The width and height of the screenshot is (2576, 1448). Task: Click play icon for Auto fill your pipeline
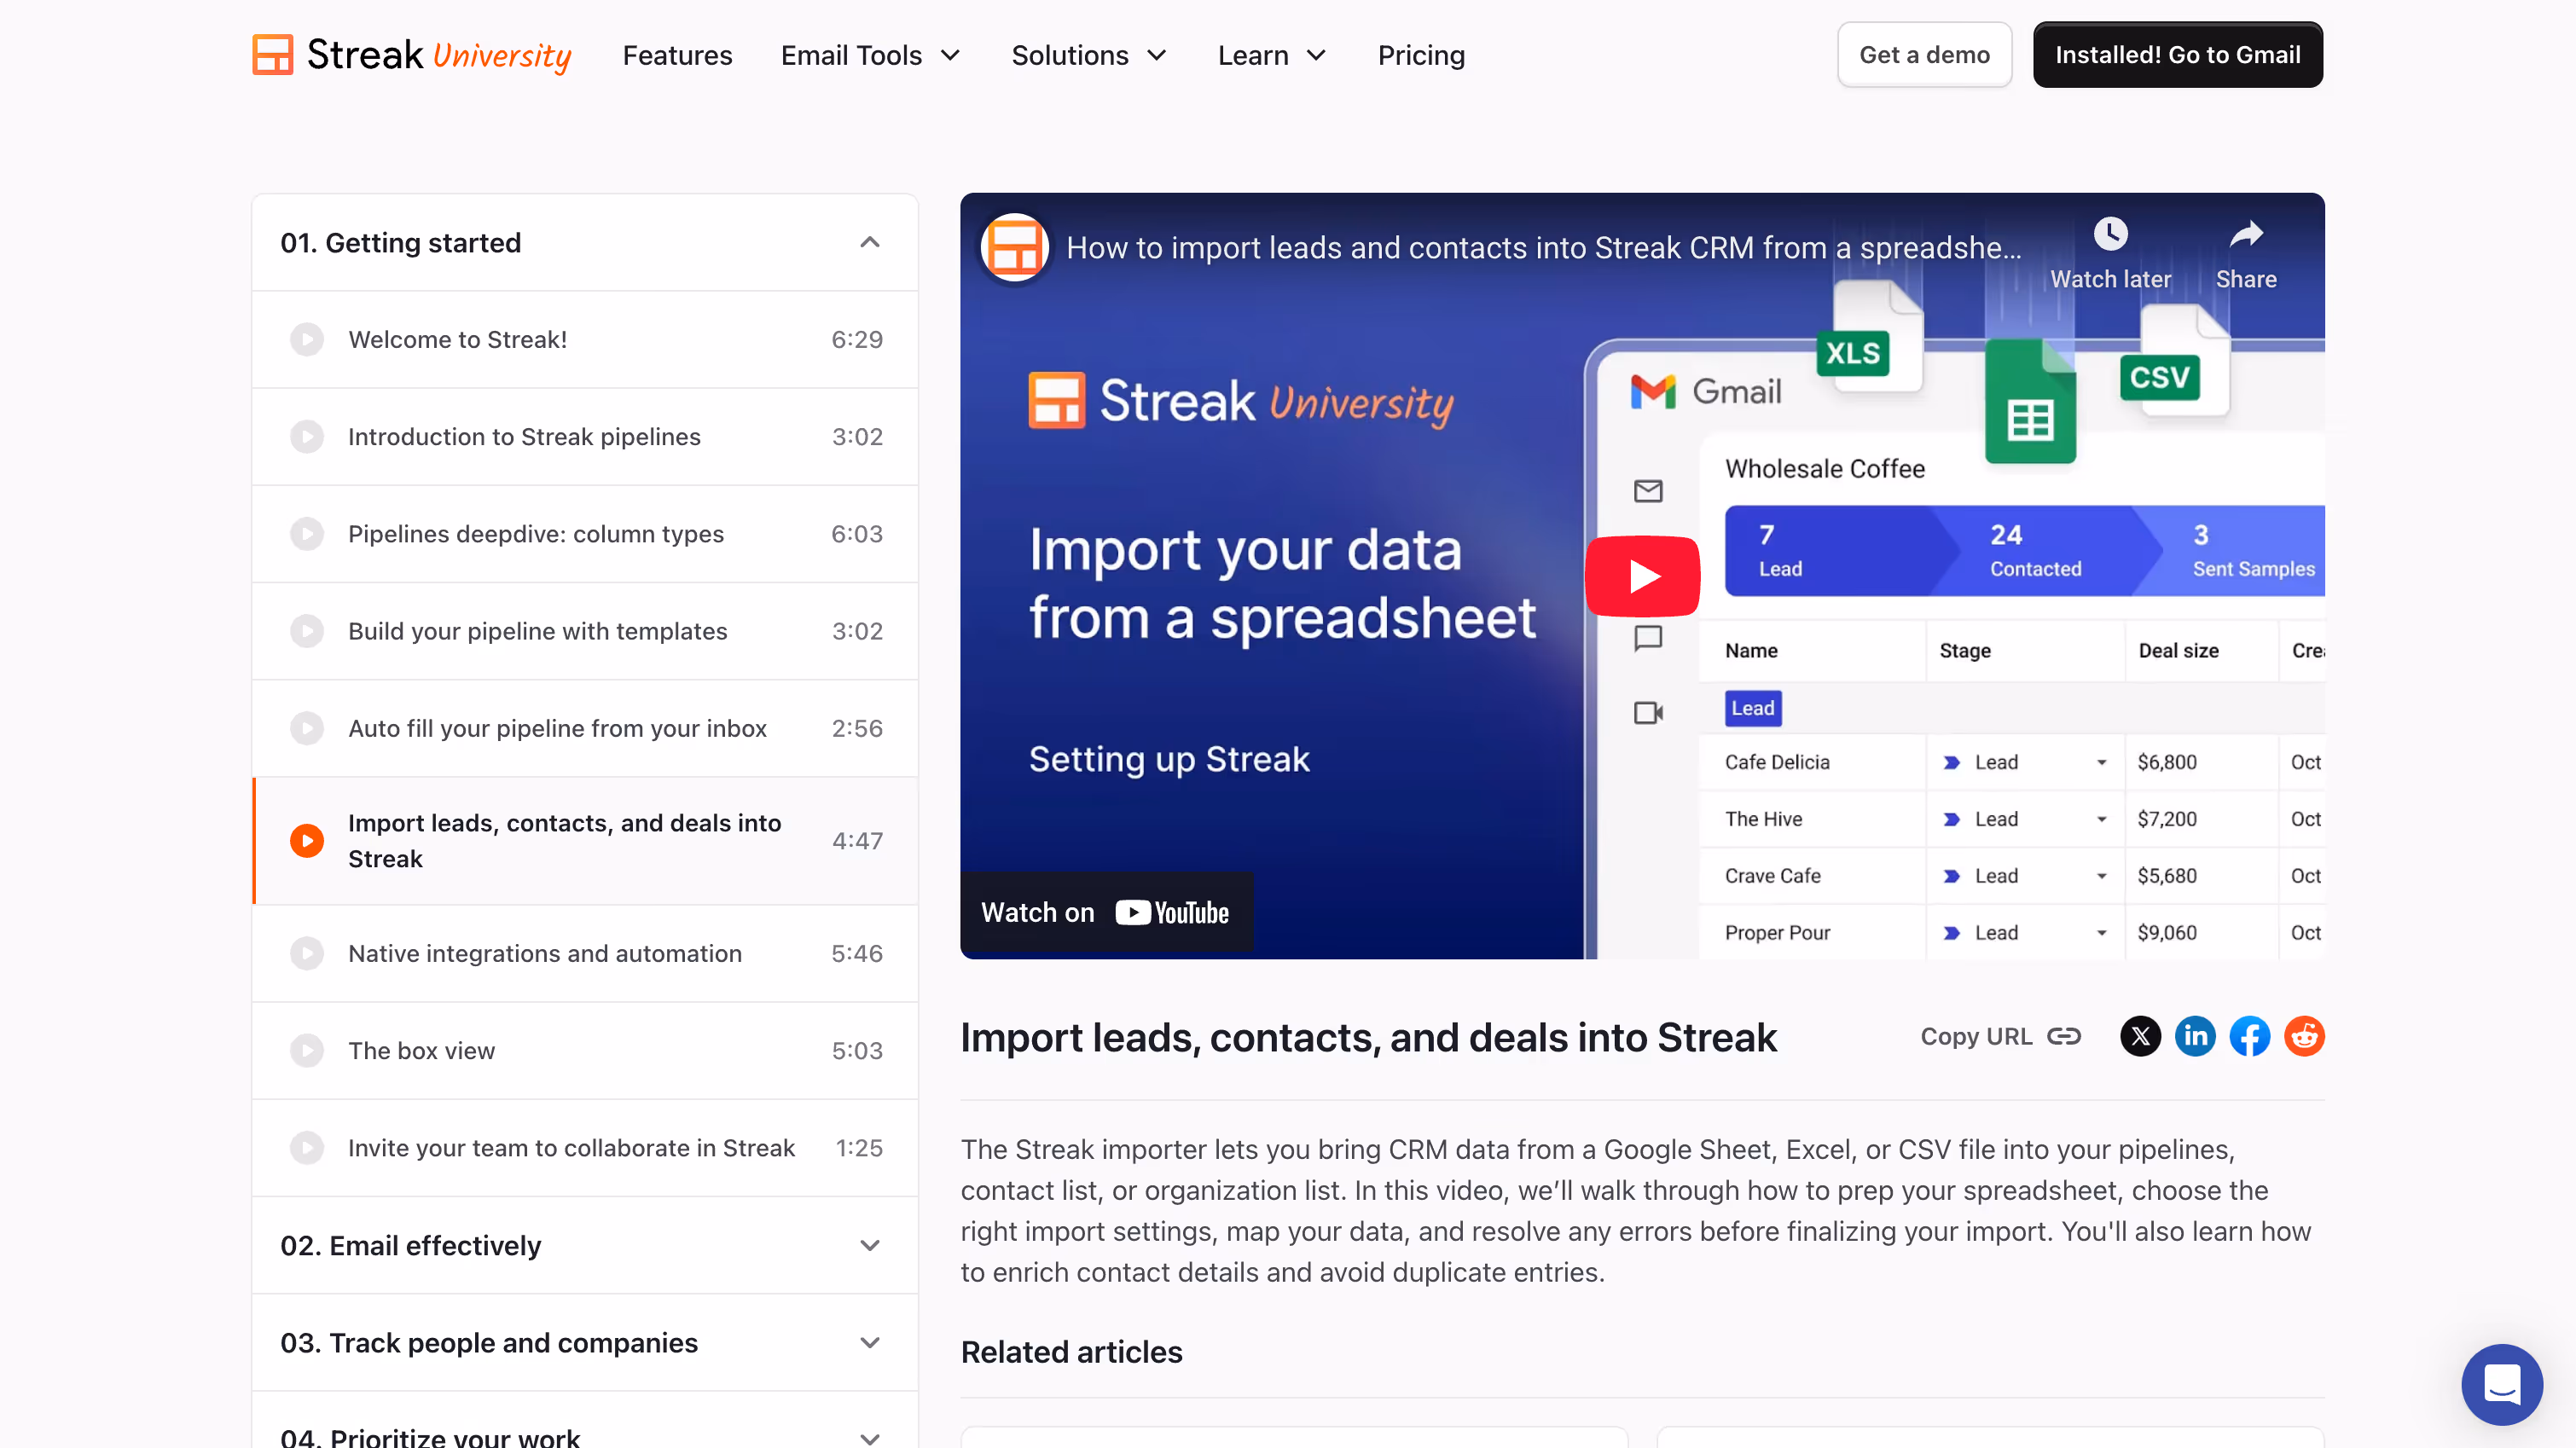point(307,728)
